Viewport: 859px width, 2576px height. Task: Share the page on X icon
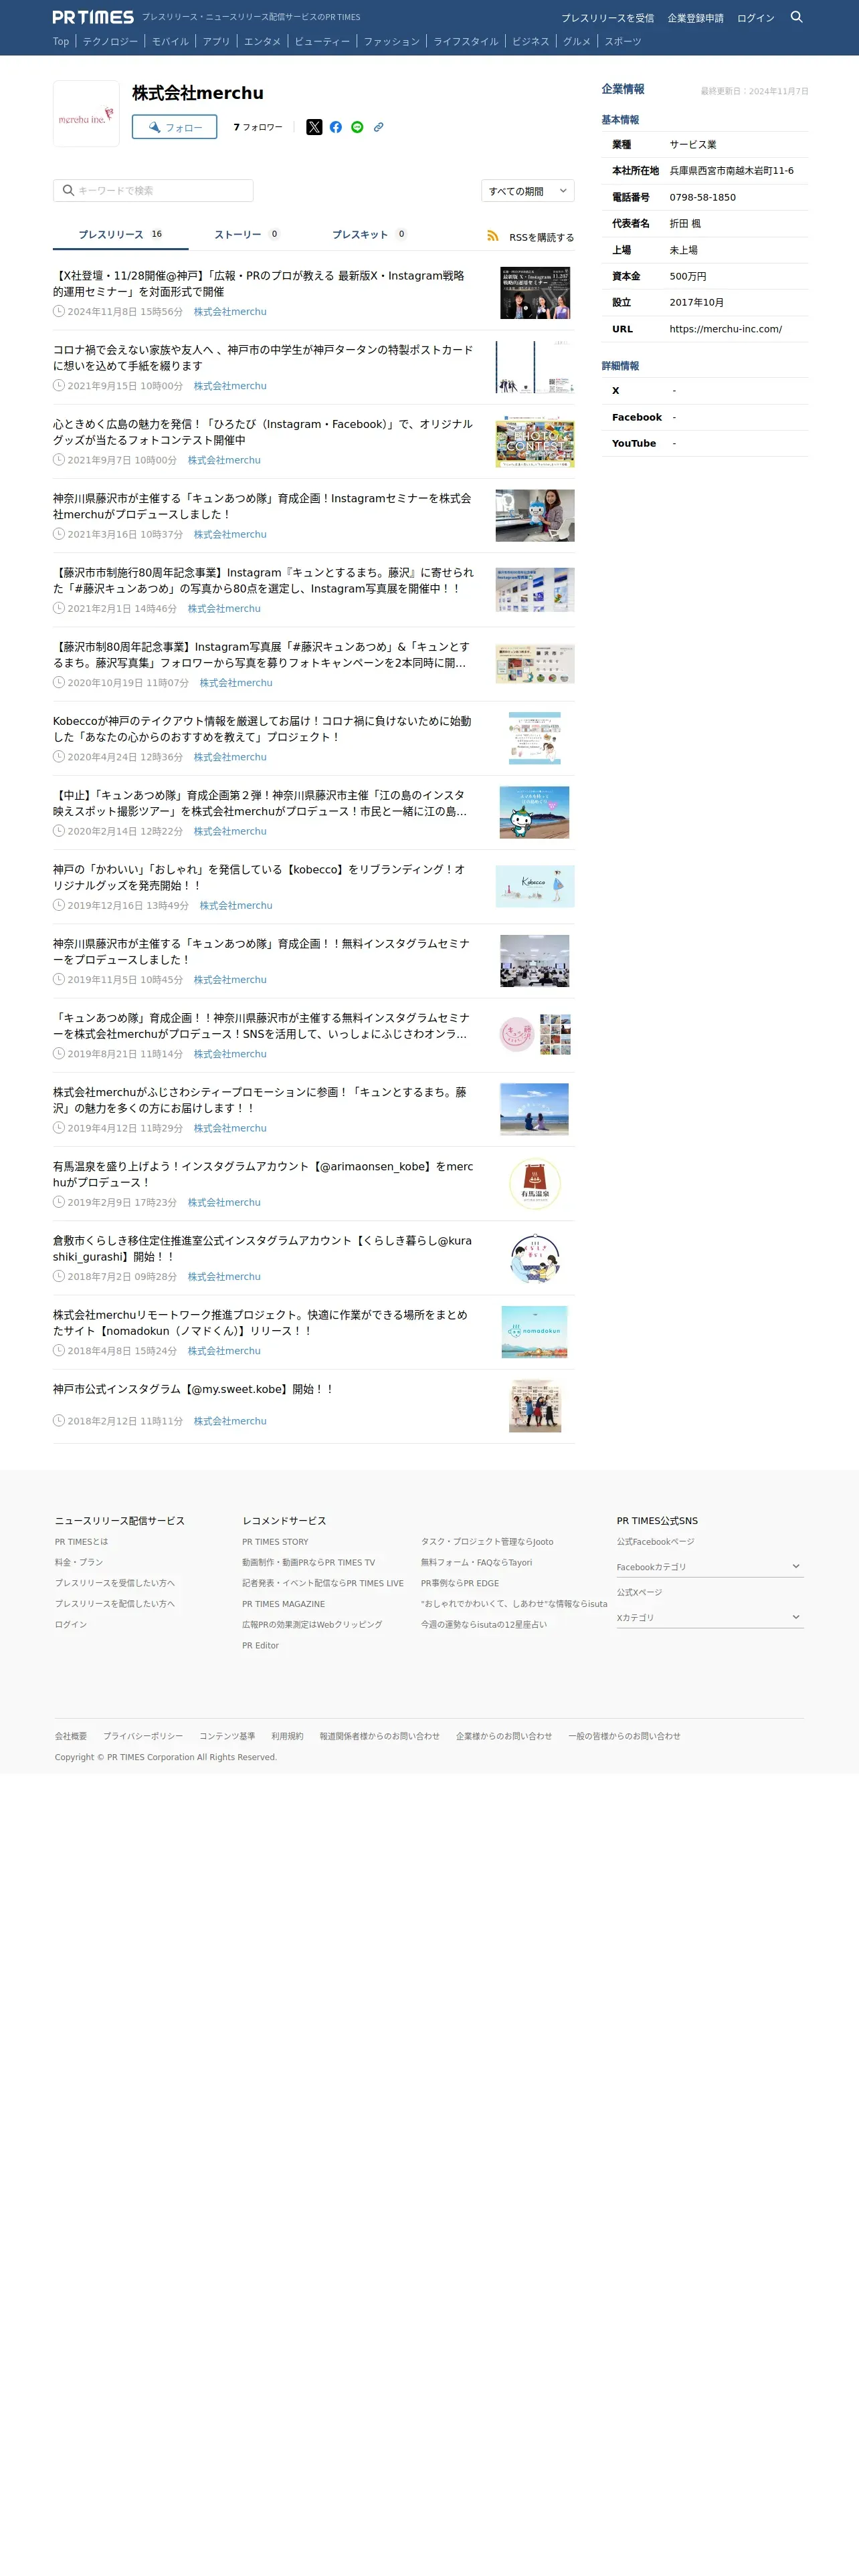[314, 127]
